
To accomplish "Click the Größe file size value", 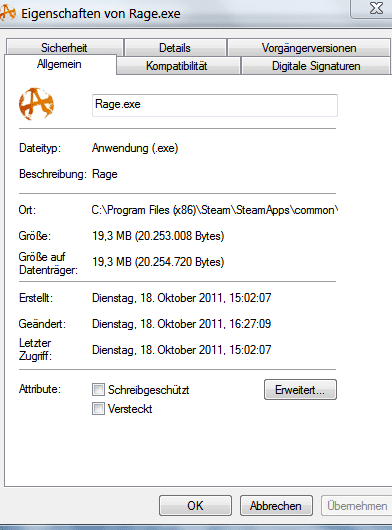I will click(158, 236).
